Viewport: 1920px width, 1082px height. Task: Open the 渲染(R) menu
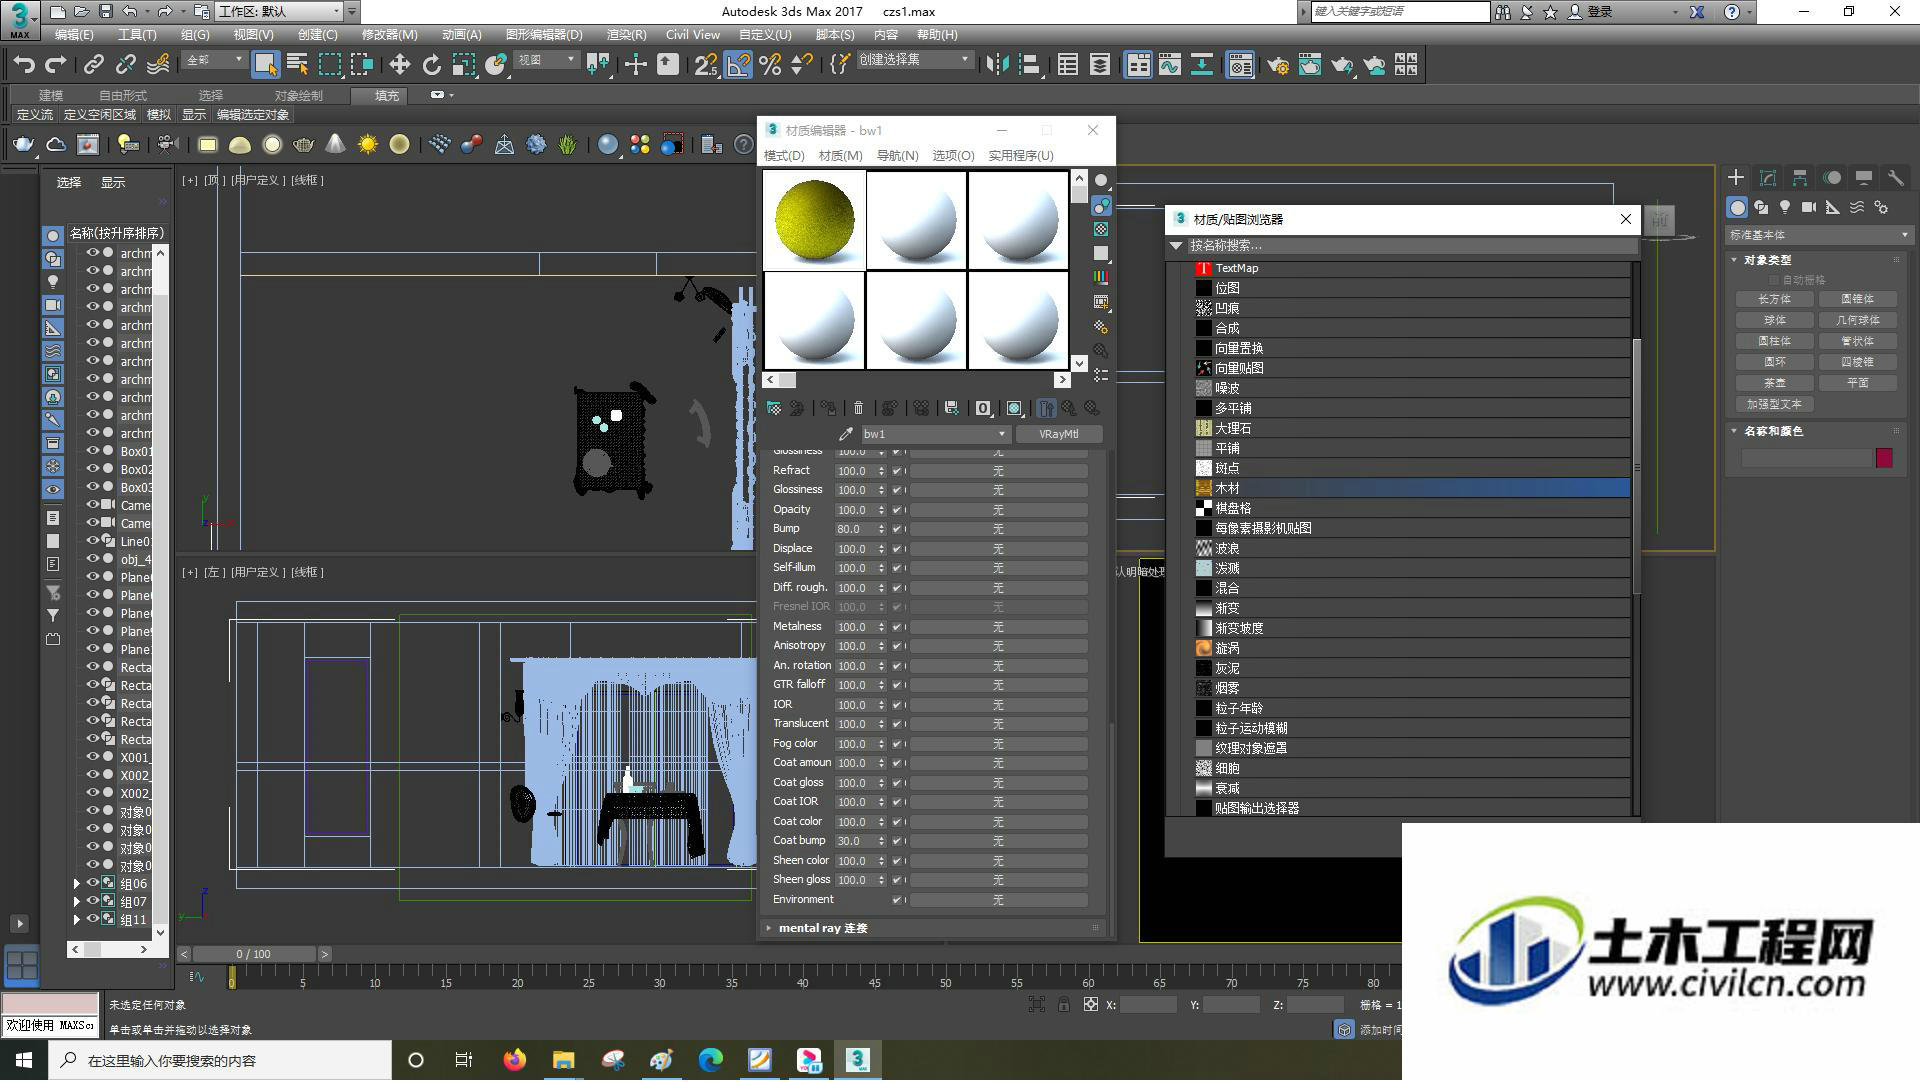(x=626, y=35)
